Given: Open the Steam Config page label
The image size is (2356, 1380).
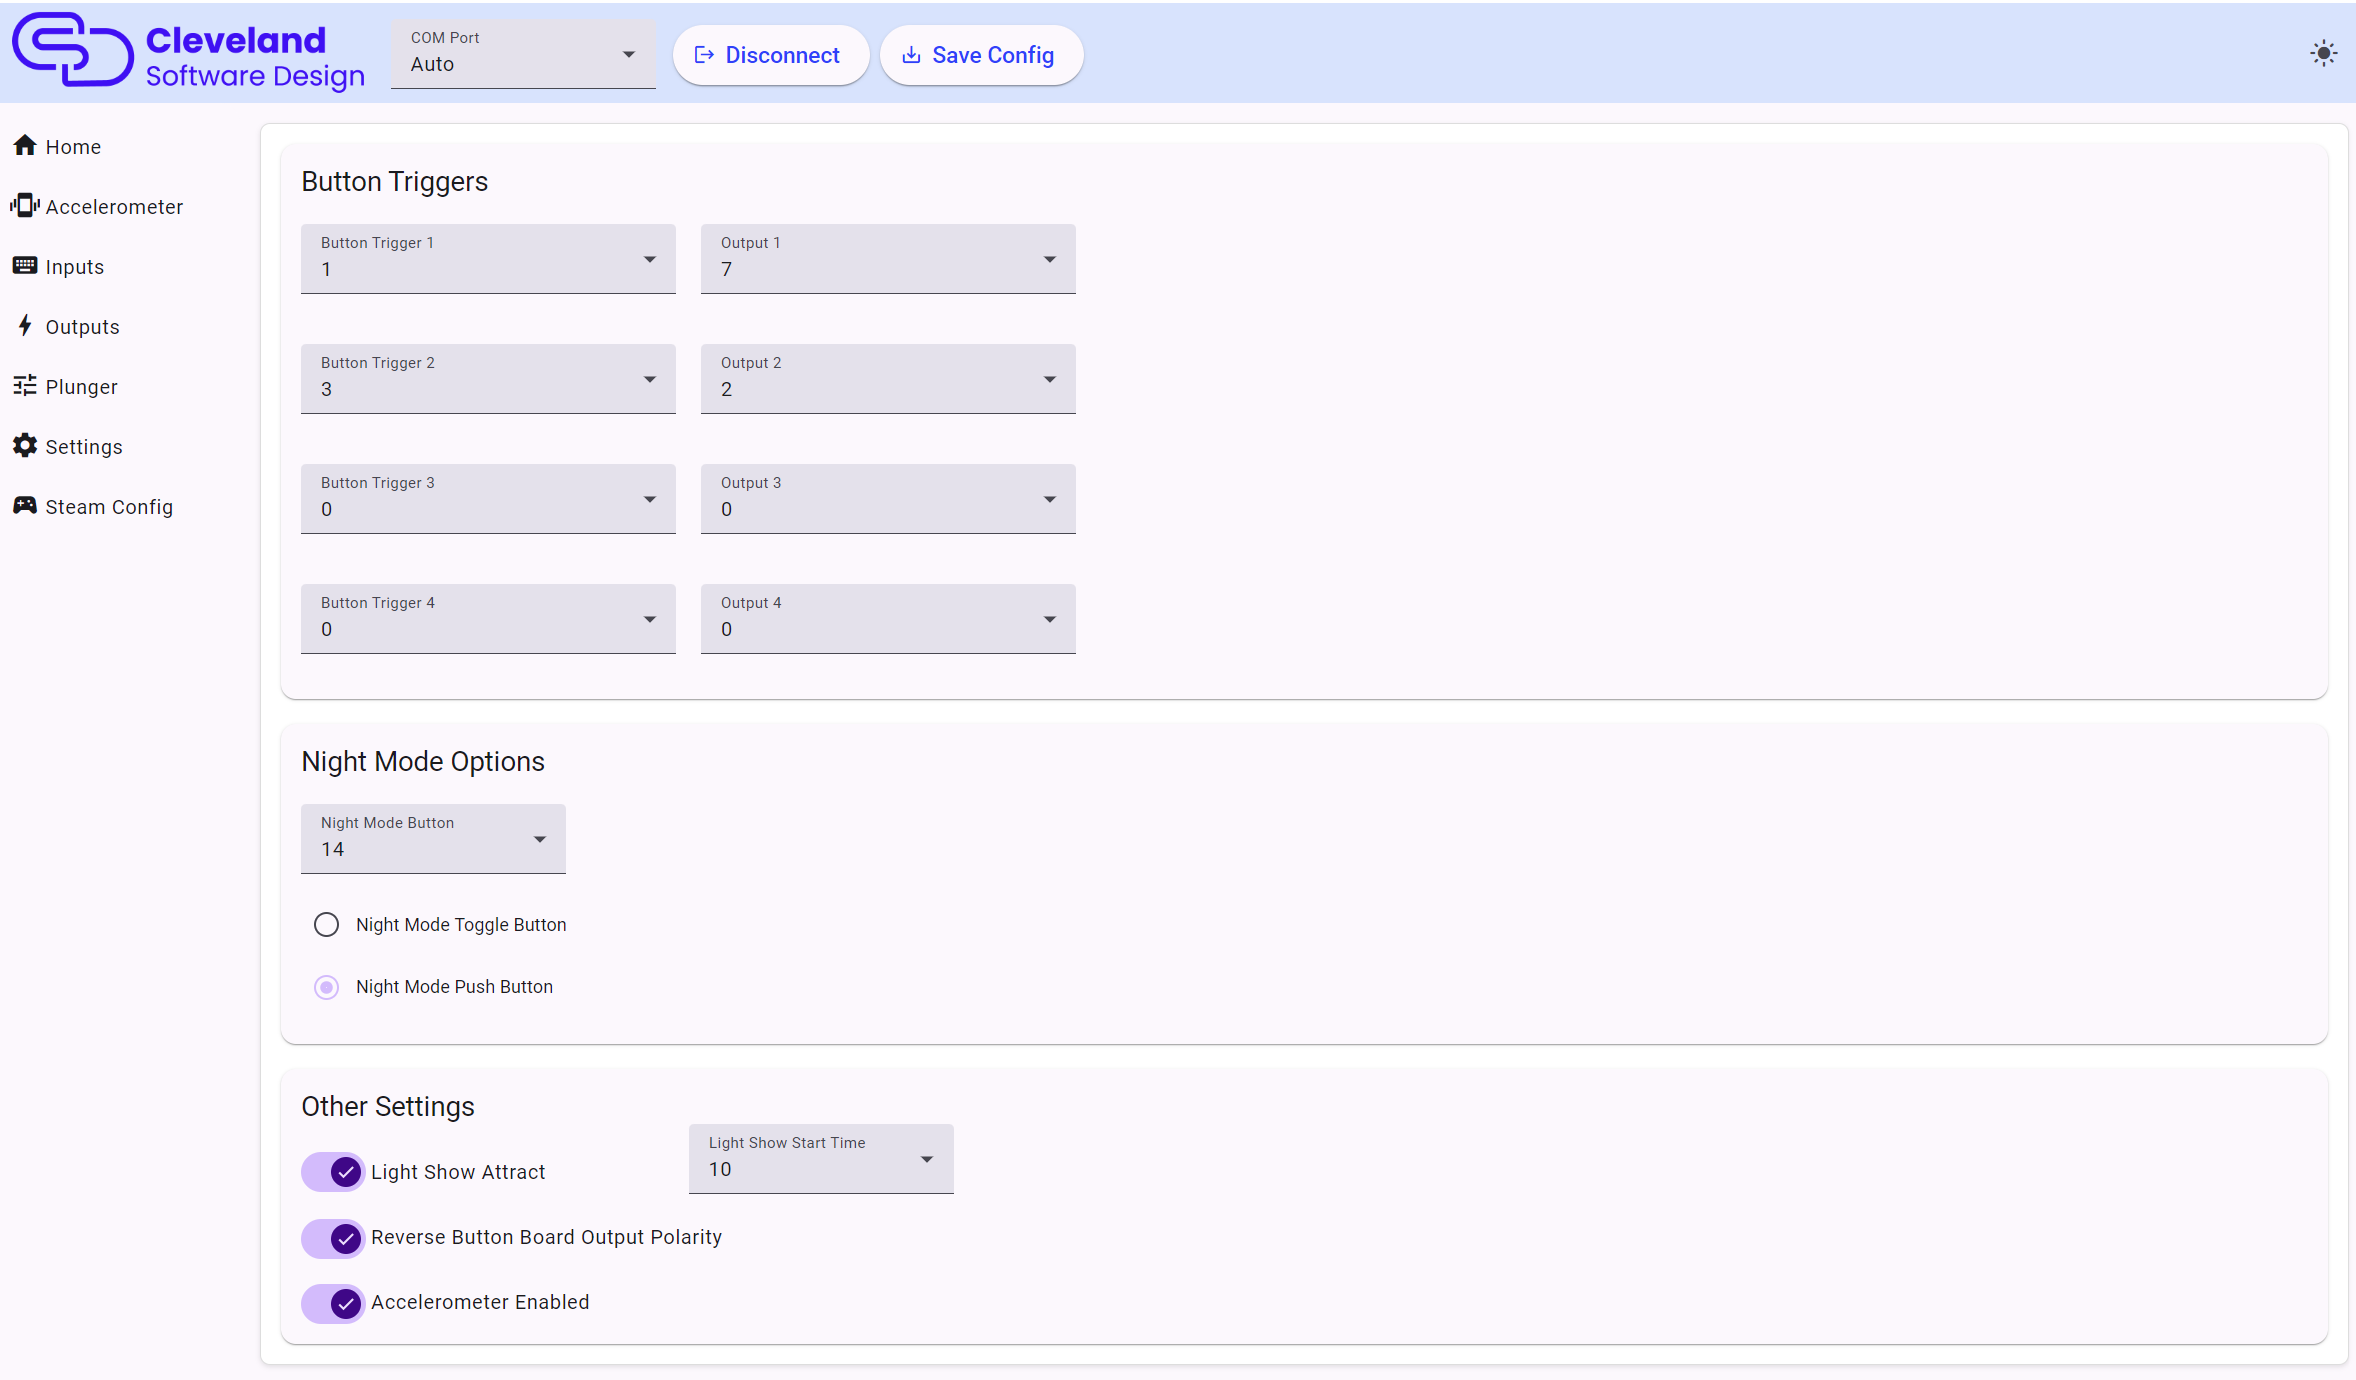Looking at the screenshot, I should click(109, 507).
